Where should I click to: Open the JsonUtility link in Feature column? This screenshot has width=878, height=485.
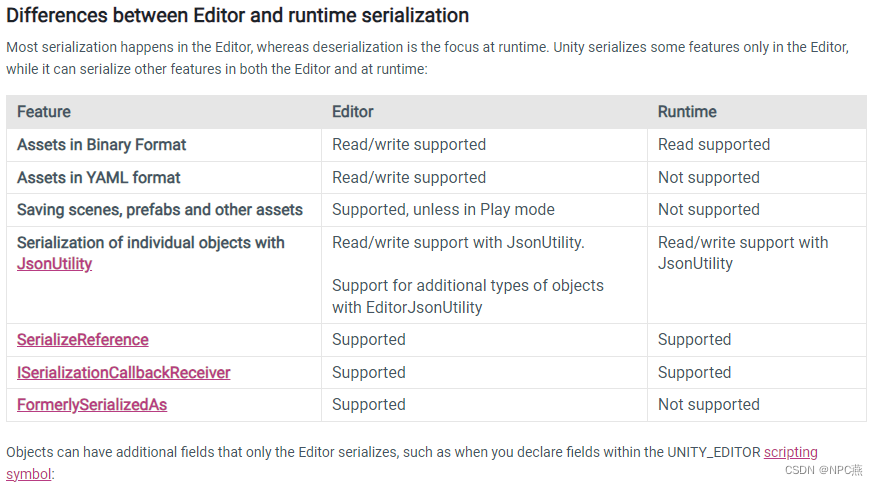click(54, 264)
